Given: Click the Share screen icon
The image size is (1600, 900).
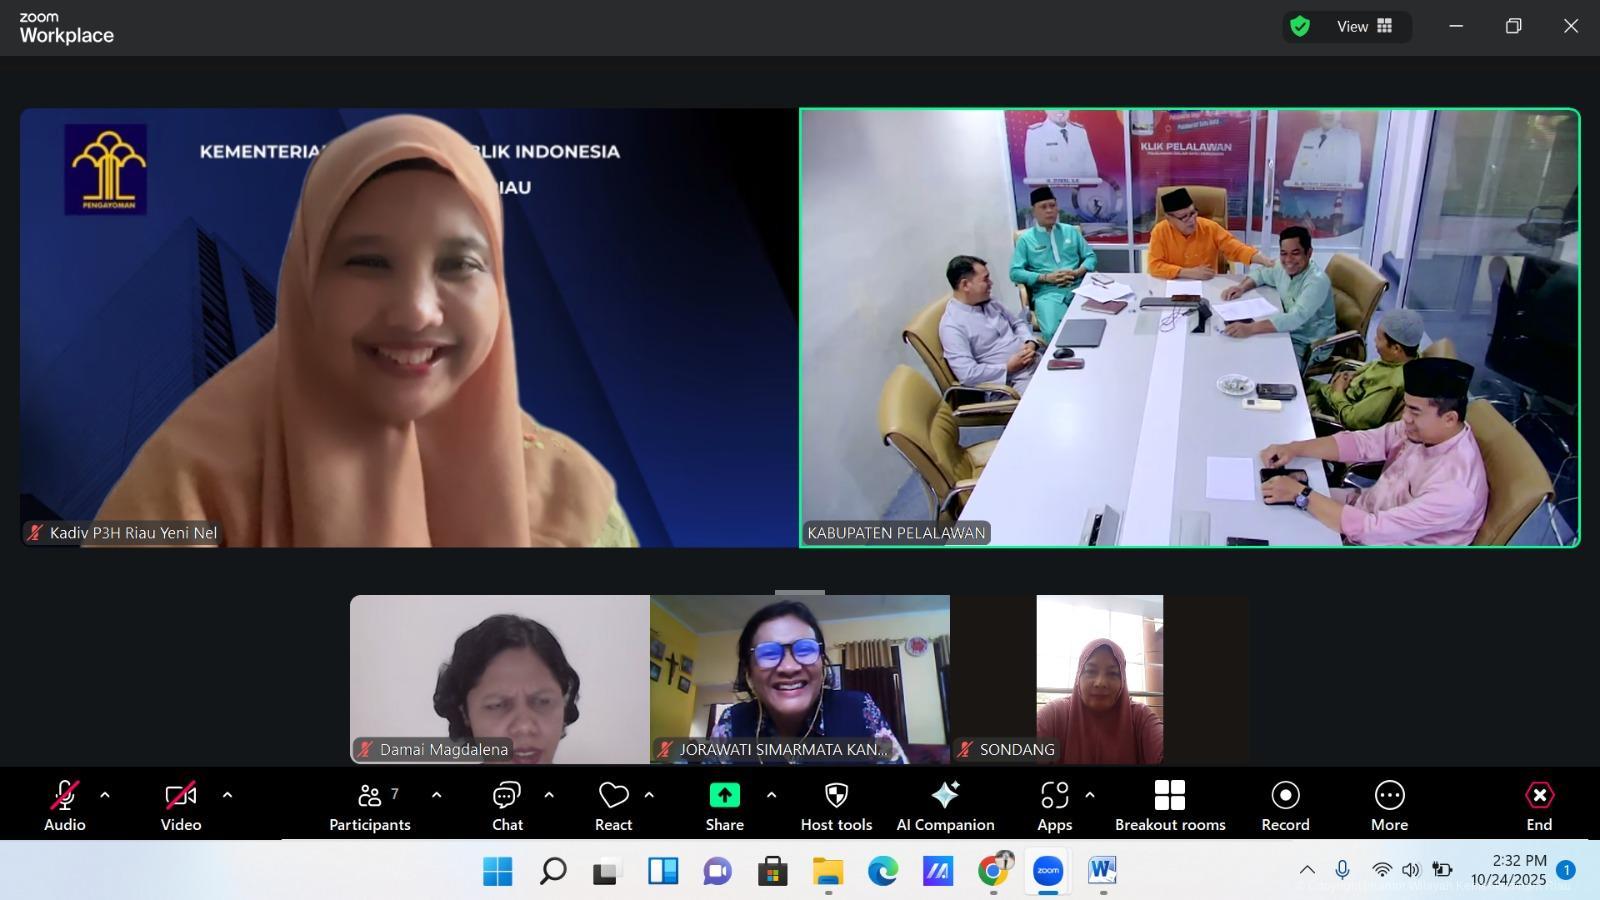Looking at the screenshot, I should click(x=724, y=796).
